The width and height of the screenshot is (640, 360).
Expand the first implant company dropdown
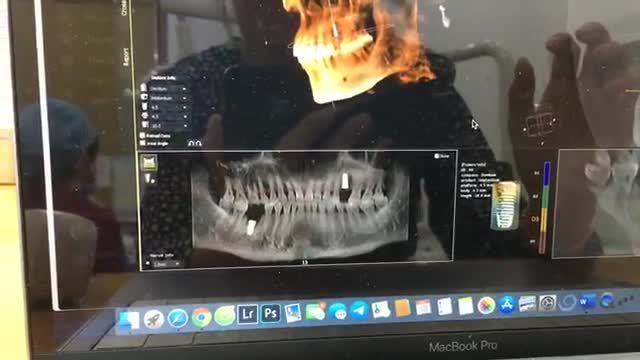[169, 89]
